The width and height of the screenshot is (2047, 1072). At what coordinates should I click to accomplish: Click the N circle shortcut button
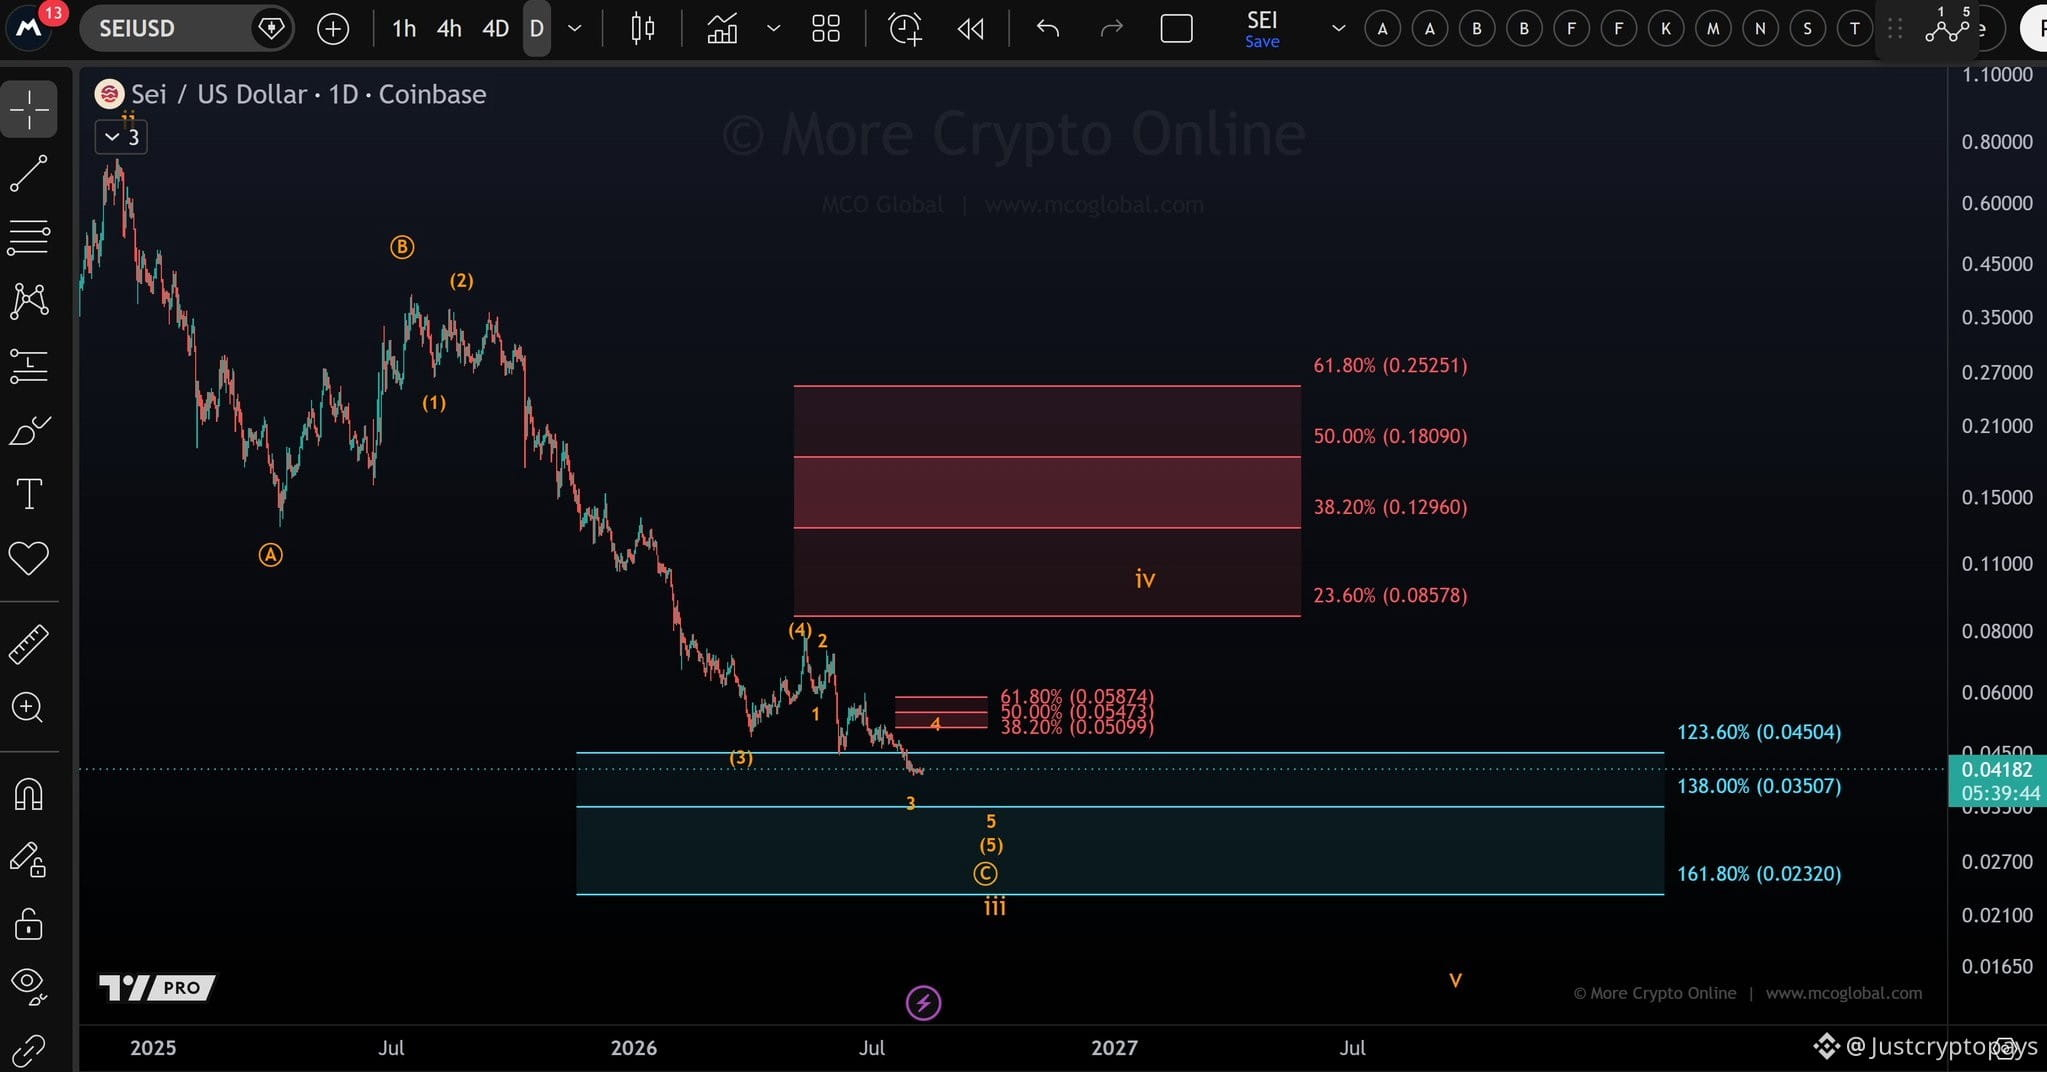[x=1760, y=29]
